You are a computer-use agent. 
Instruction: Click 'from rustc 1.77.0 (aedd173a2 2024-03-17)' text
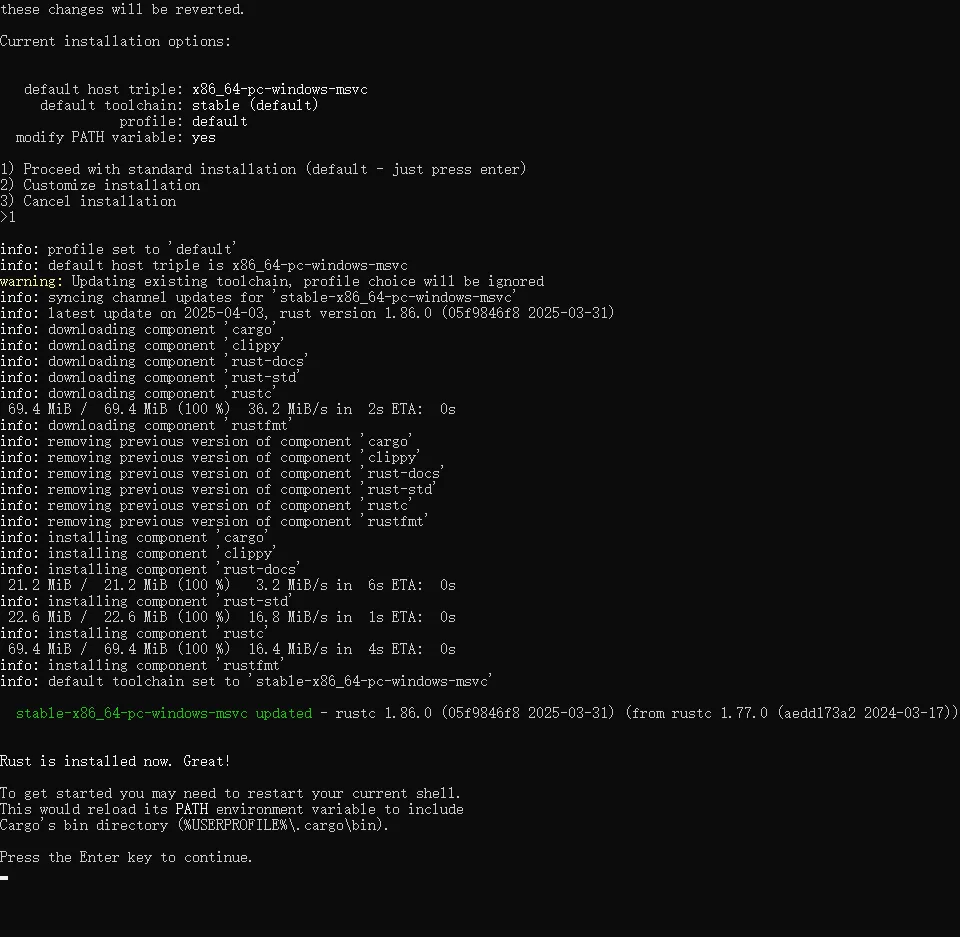tap(792, 713)
